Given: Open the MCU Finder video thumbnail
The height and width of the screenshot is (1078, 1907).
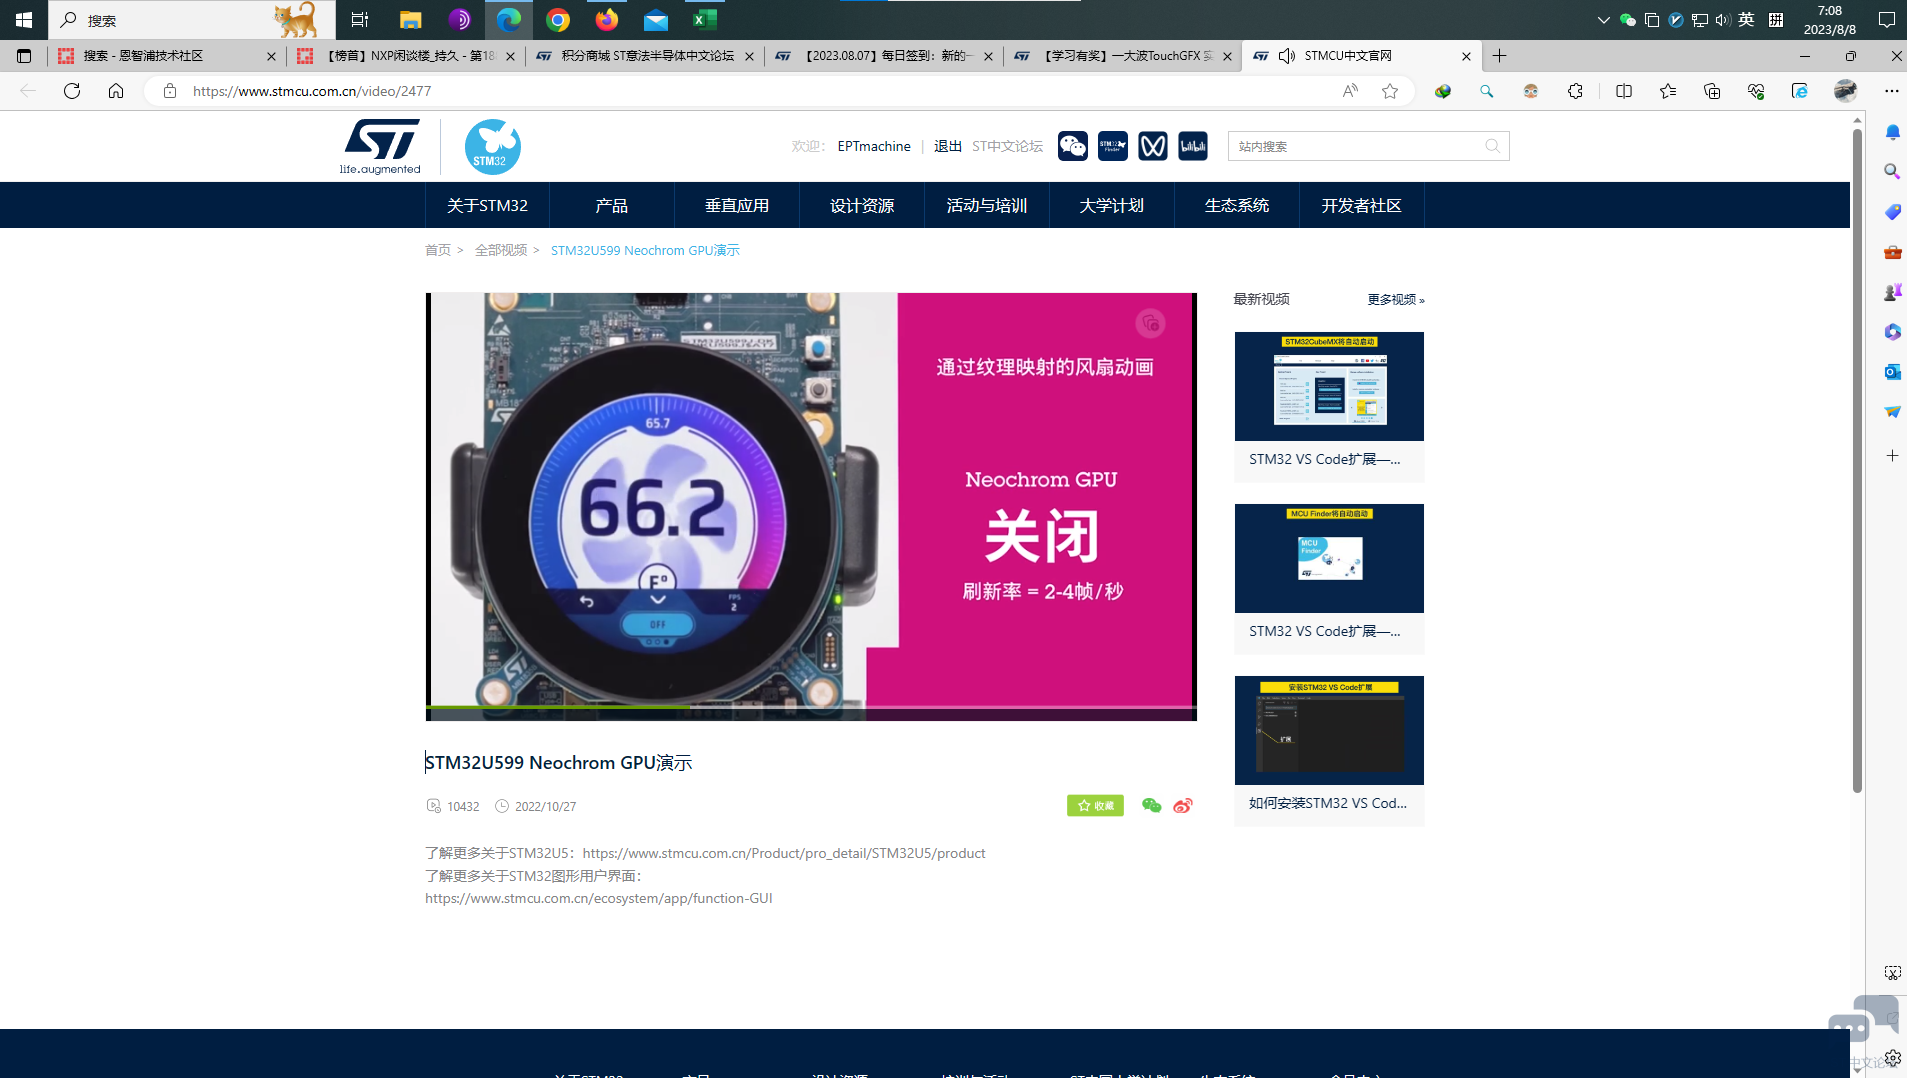Looking at the screenshot, I should coord(1329,558).
